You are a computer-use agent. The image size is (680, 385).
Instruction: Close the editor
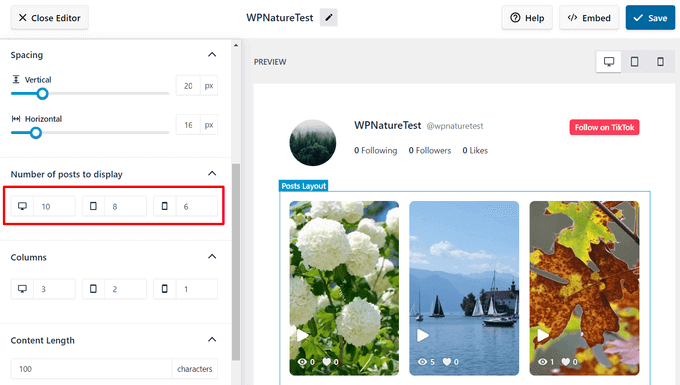pos(49,18)
